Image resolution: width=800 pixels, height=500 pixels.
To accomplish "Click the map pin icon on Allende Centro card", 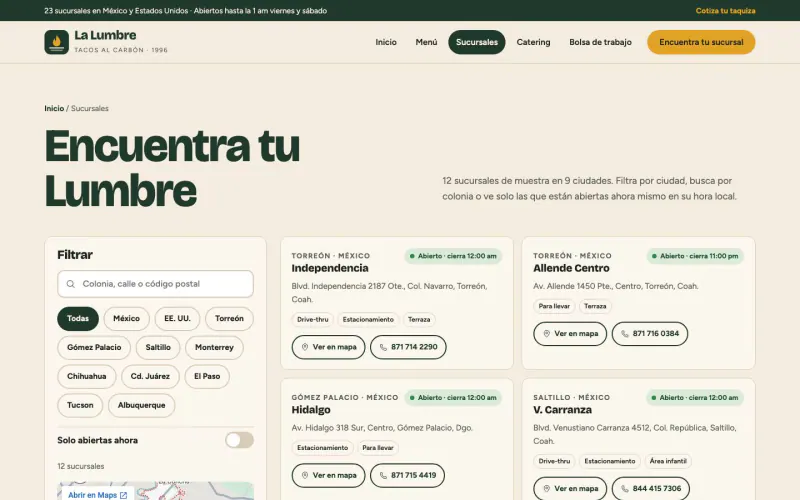I will click(x=546, y=334).
